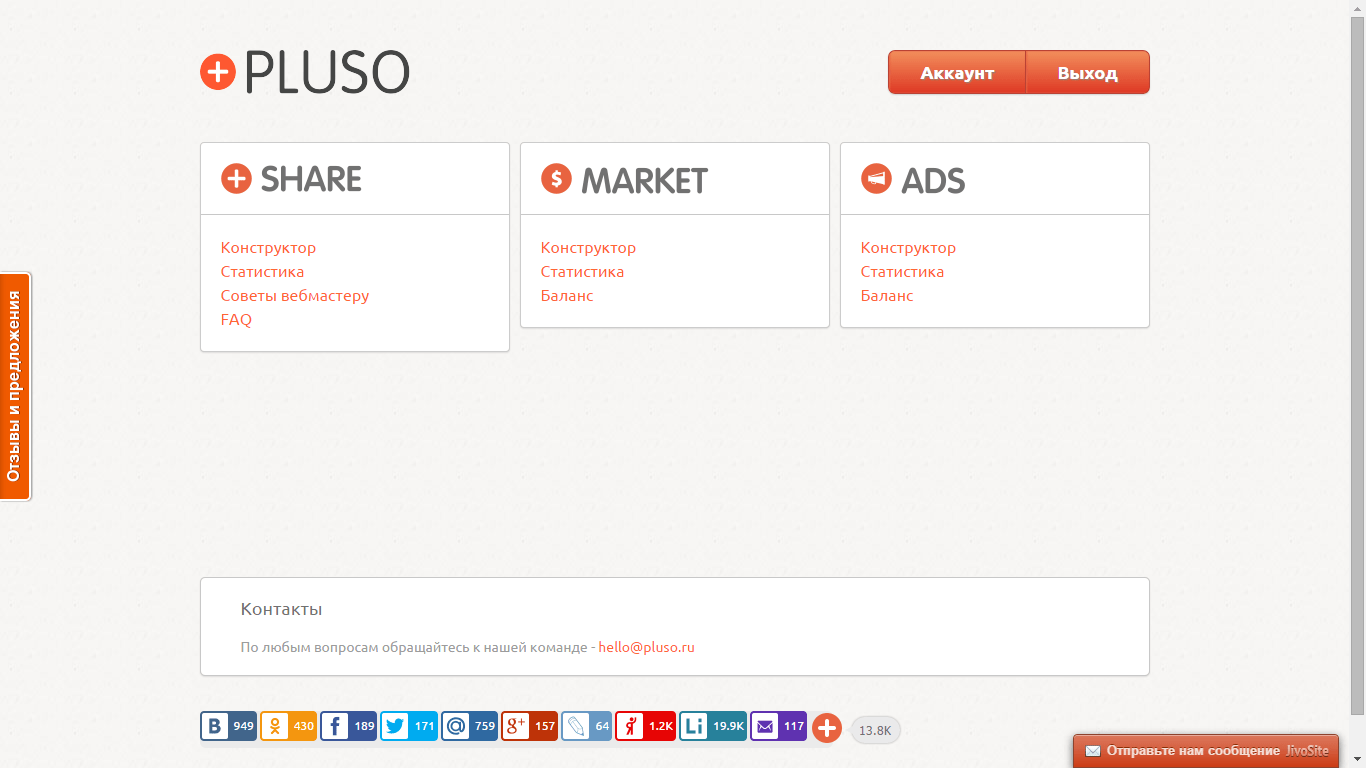This screenshot has height=768, width=1366.
Task: Open Конструктор under ADS
Action: [908, 248]
